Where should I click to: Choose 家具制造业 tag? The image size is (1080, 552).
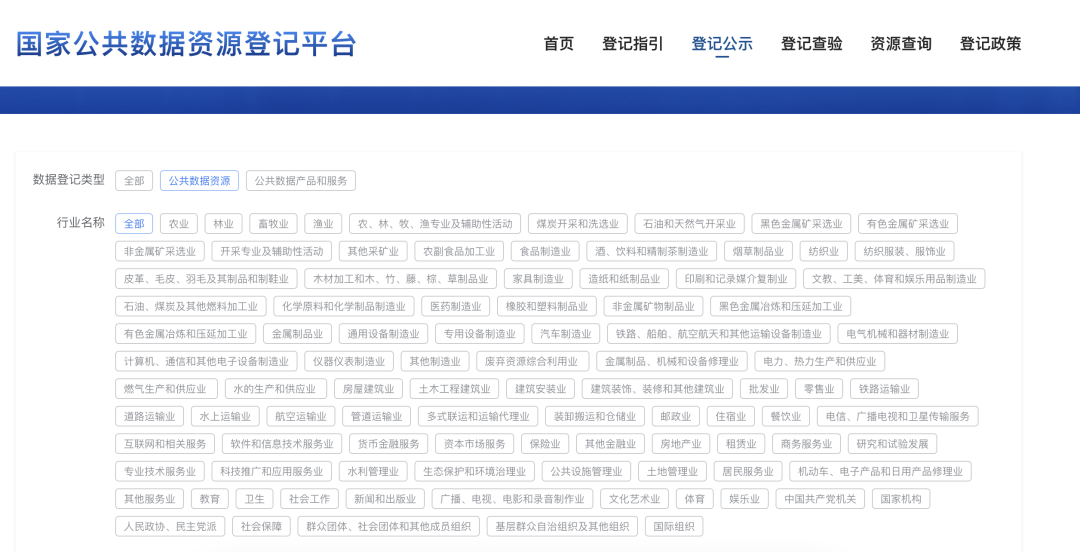[x=539, y=278]
